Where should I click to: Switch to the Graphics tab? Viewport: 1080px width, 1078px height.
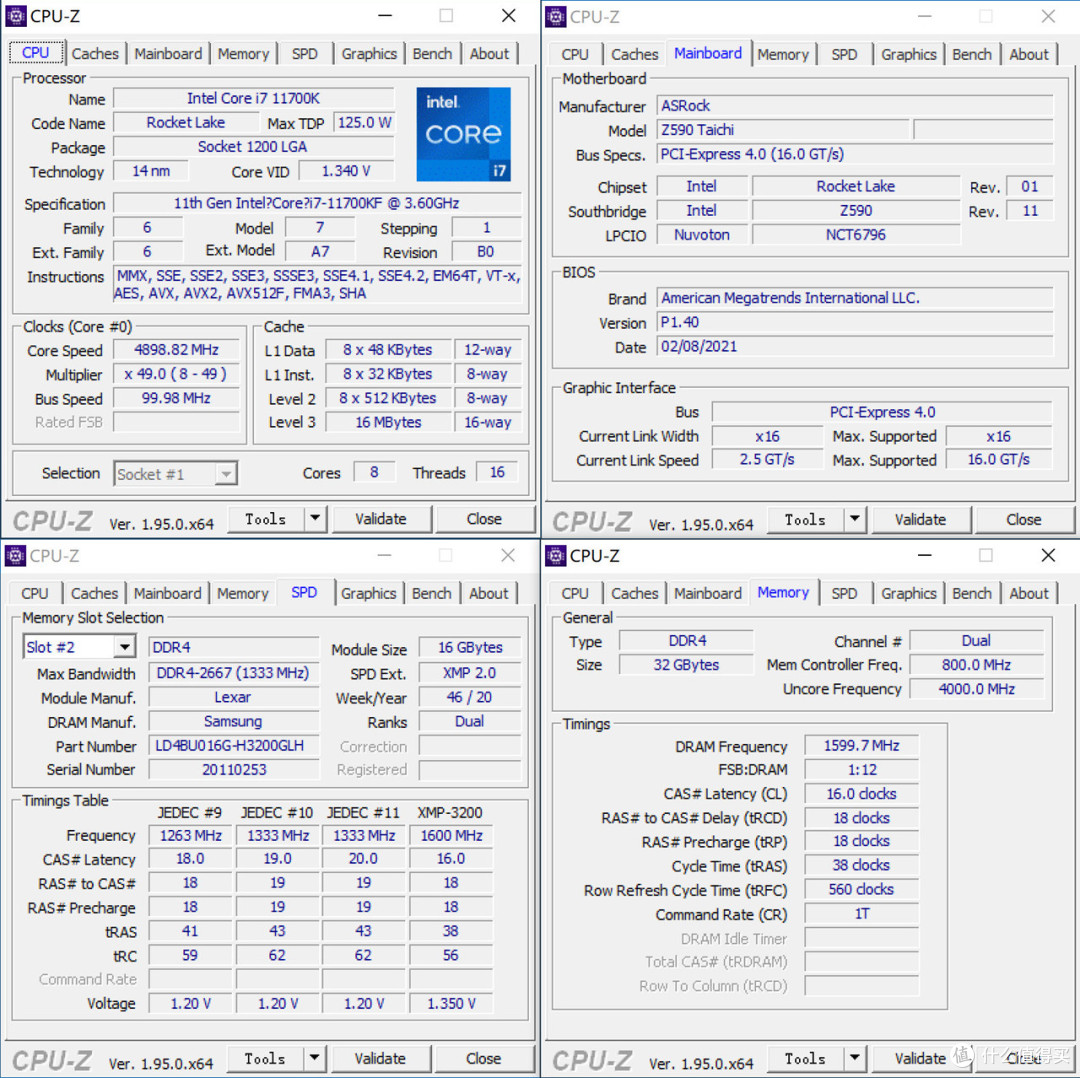(x=369, y=53)
